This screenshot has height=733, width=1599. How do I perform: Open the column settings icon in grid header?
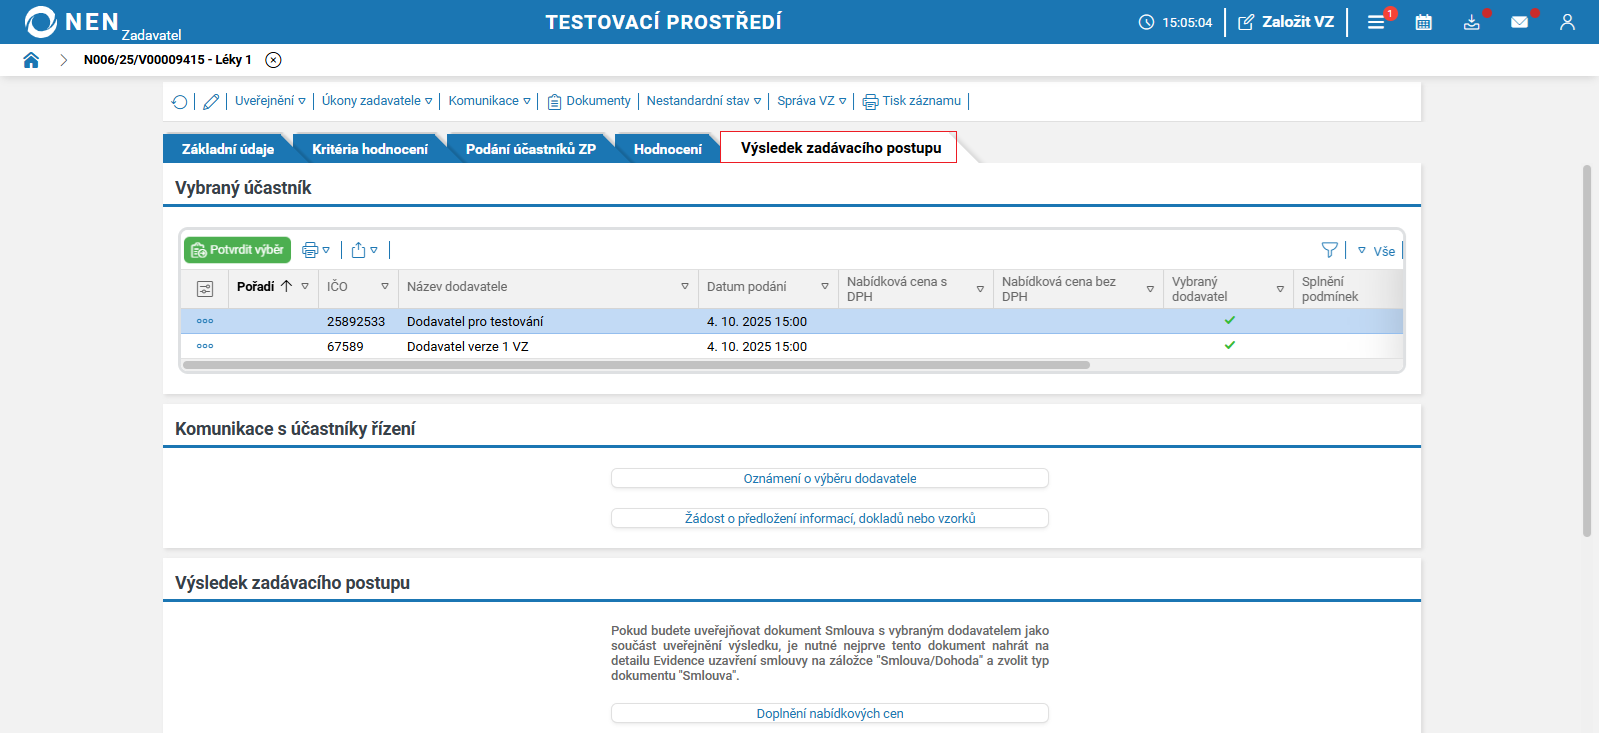[205, 288]
